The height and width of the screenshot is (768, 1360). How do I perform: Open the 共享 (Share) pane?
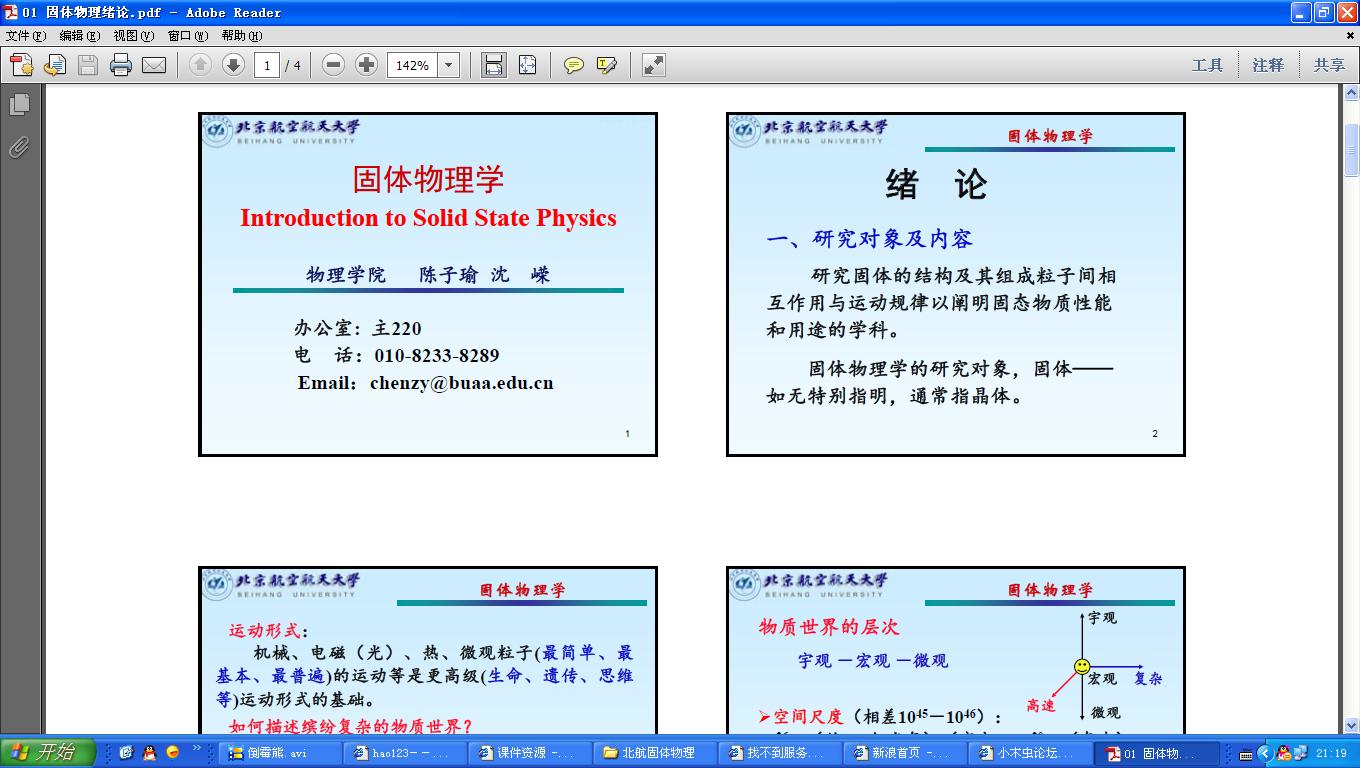(1329, 65)
